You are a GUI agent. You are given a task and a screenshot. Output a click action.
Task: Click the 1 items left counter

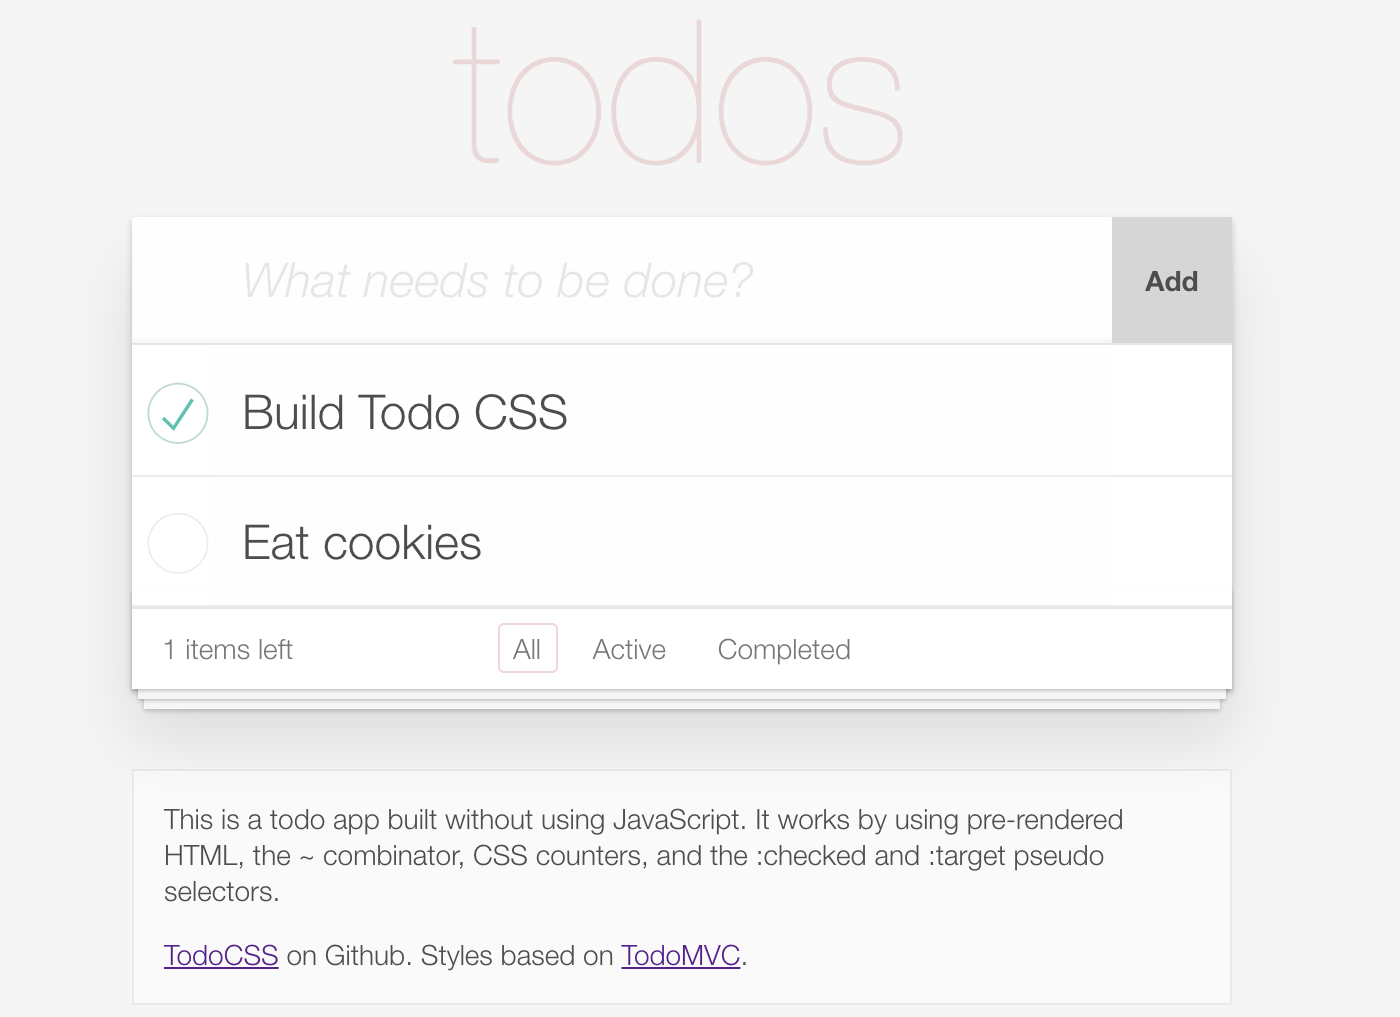click(228, 649)
